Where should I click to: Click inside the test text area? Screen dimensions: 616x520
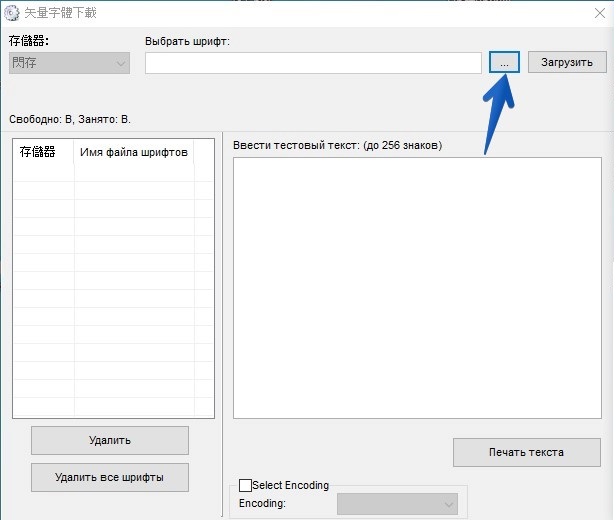click(x=417, y=288)
